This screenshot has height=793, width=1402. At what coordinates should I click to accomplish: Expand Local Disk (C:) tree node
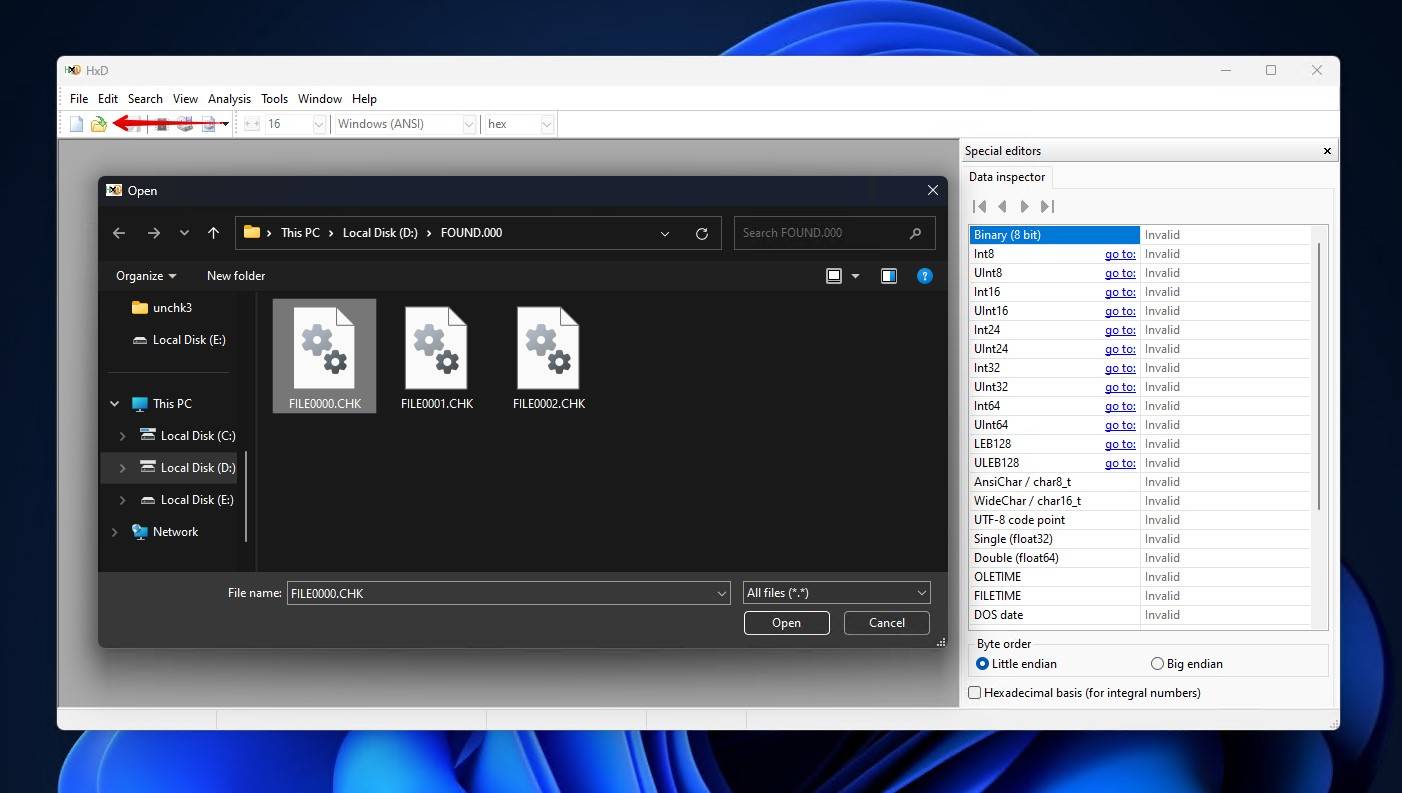click(x=122, y=436)
